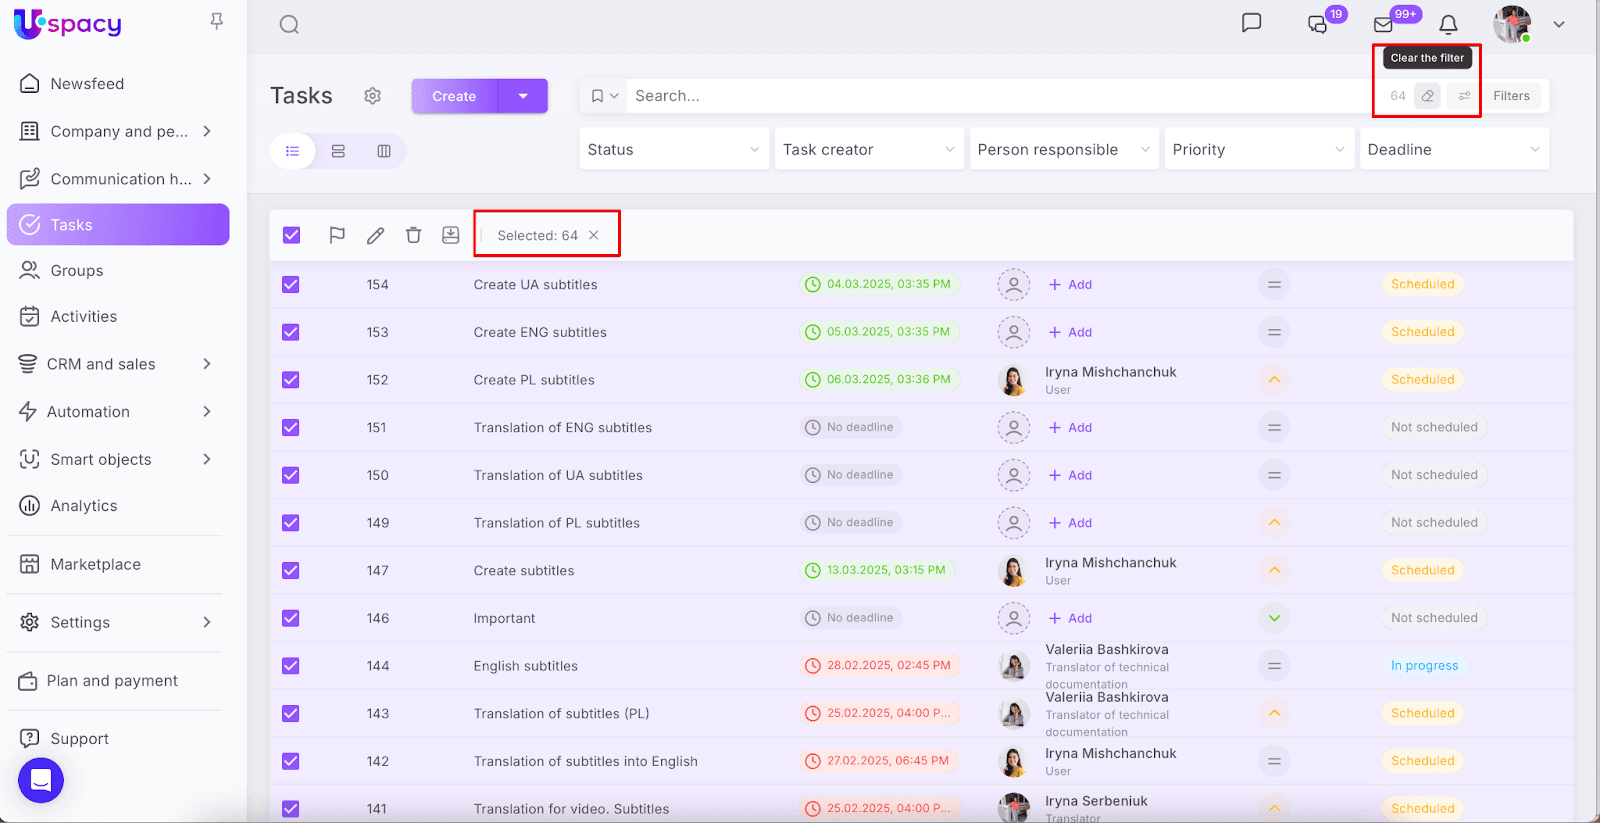This screenshot has width=1600, height=823.
Task: Click Add responsible for task 153
Action: tap(1070, 332)
